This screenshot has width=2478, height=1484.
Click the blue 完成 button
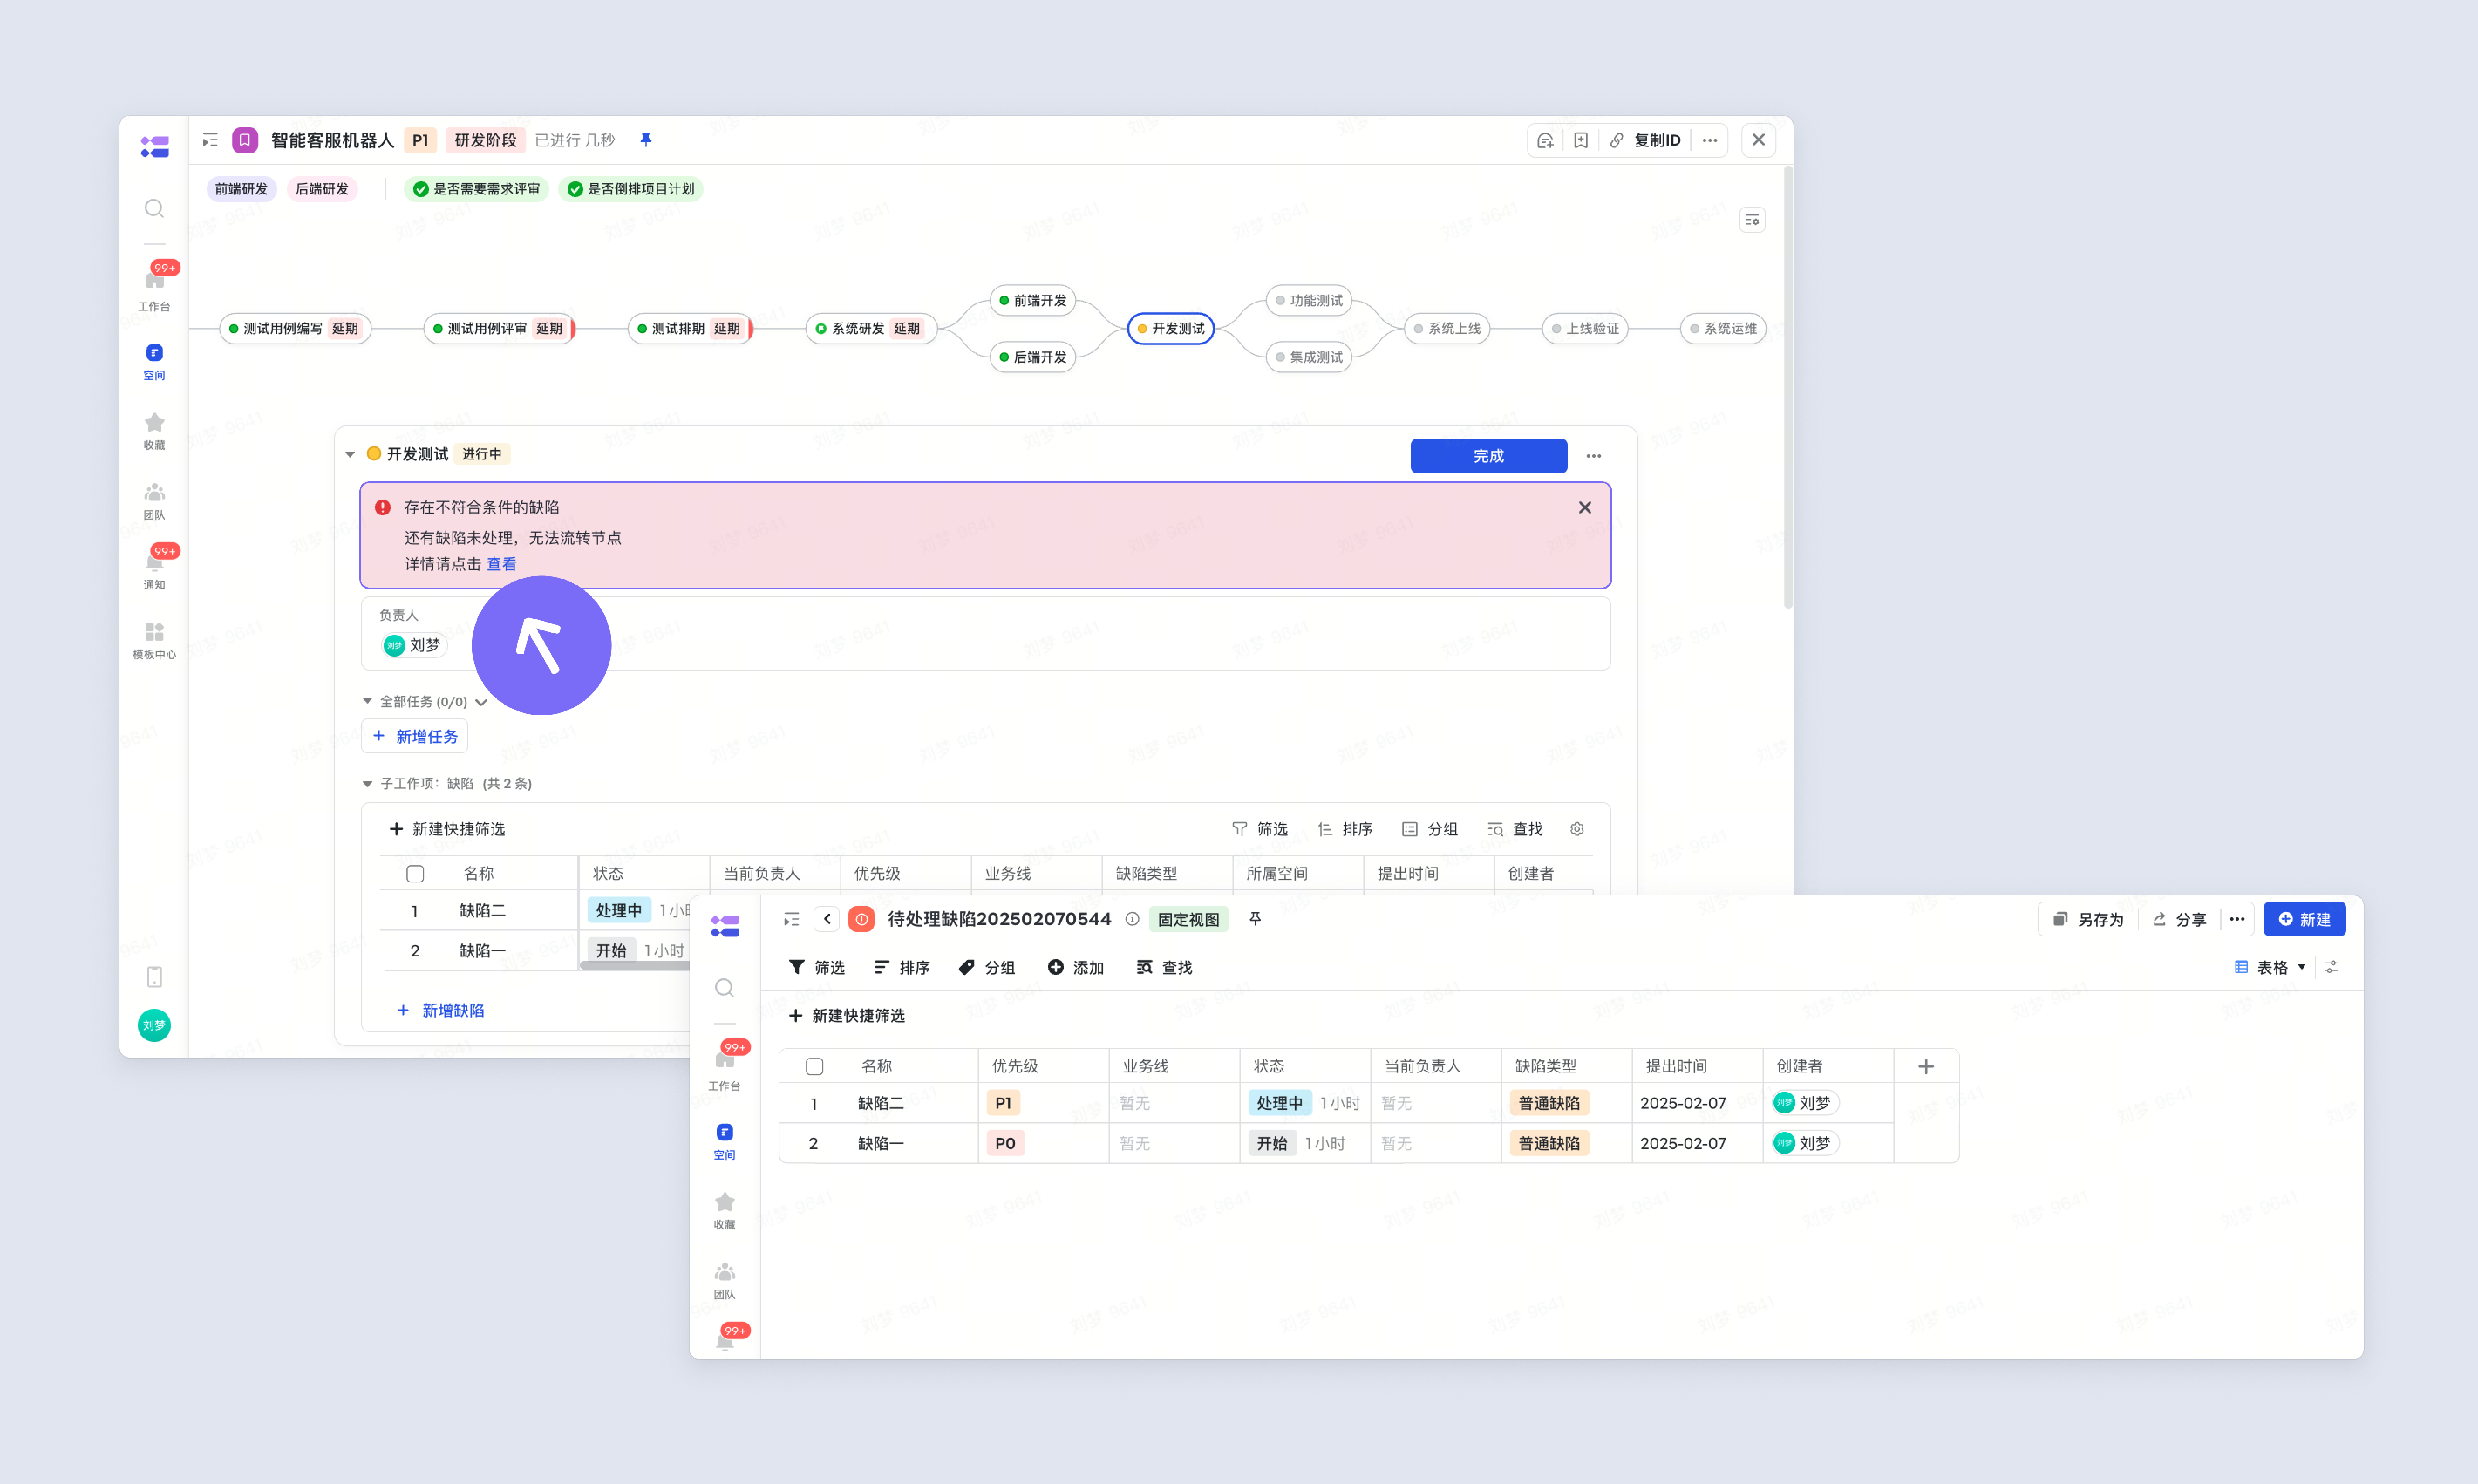click(x=1488, y=456)
